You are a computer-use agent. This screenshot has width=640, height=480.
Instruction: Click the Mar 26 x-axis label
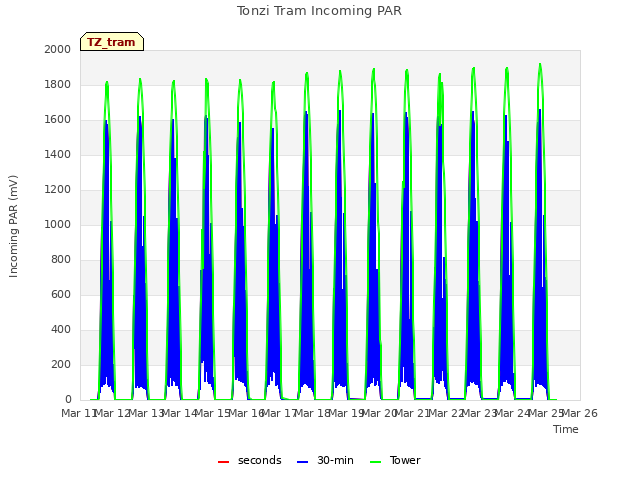580,413
